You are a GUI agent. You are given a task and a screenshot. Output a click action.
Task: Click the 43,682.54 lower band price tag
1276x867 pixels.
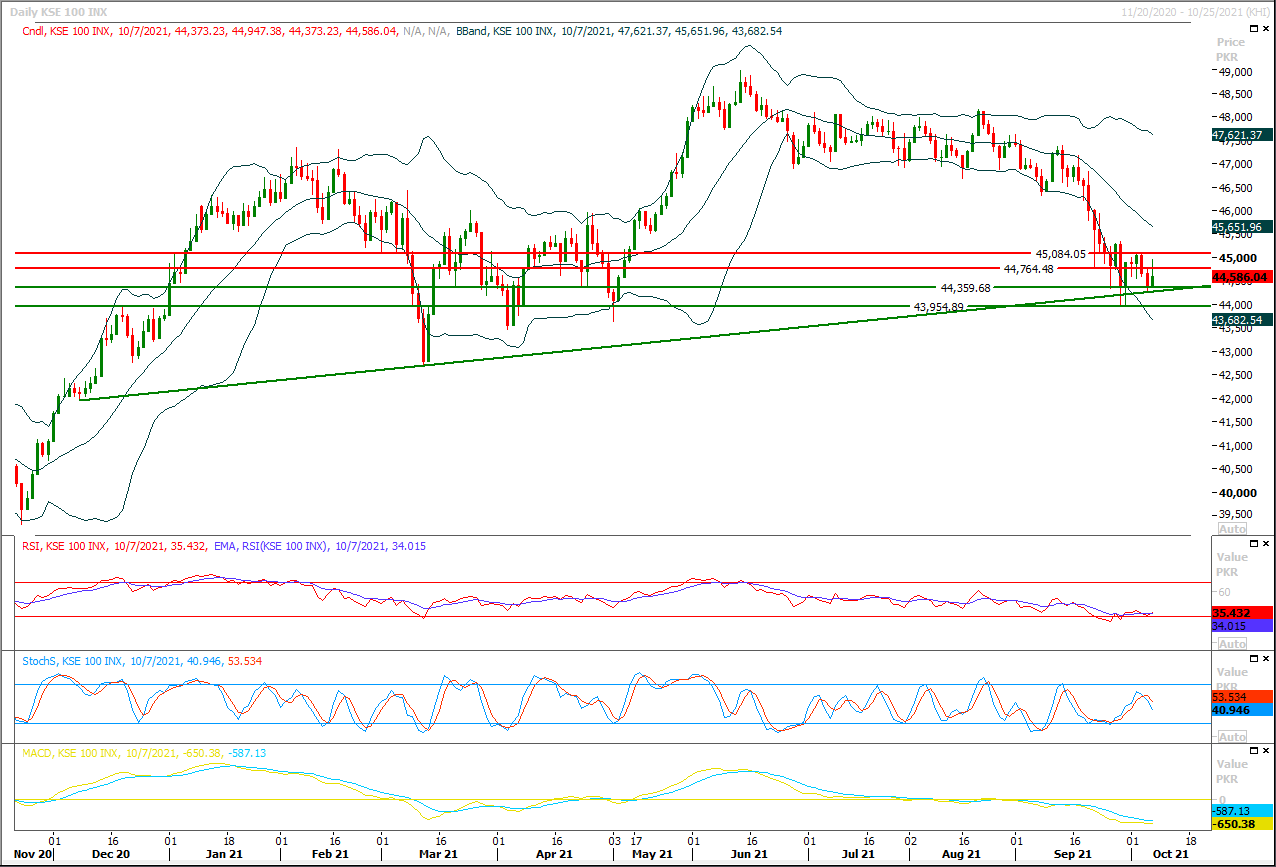pos(1240,319)
